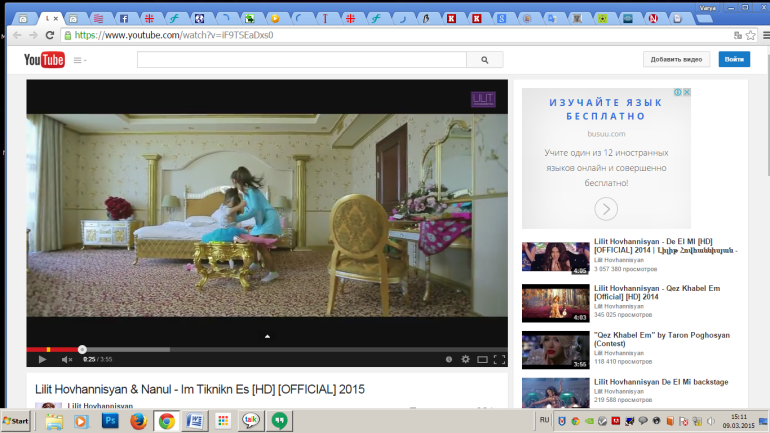The width and height of the screenshot is (770, 433).
Task: Open Microsoft Word from the taskbar
Action: [x=195, y=421]
